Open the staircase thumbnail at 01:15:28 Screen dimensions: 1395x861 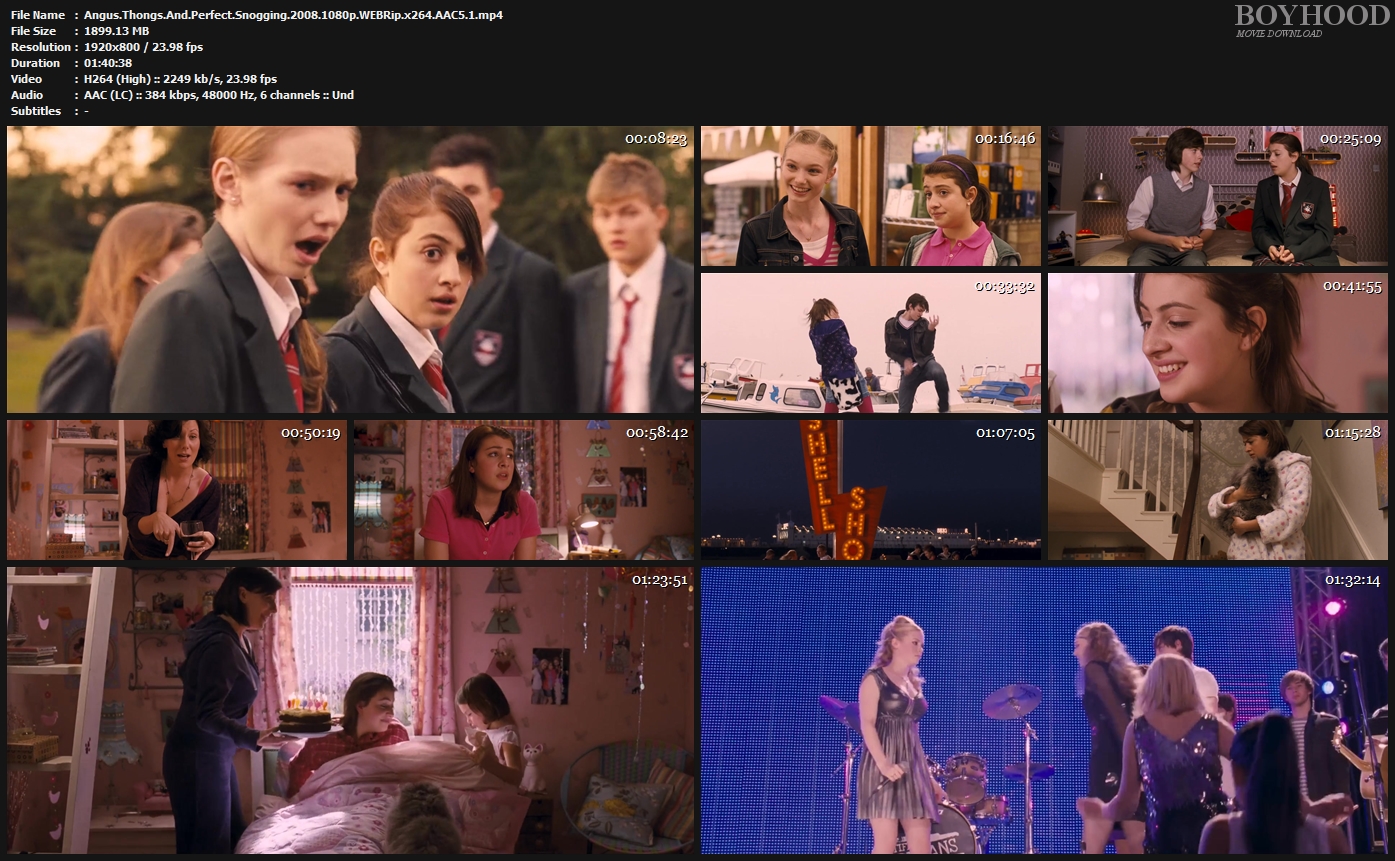(1218, 490)
